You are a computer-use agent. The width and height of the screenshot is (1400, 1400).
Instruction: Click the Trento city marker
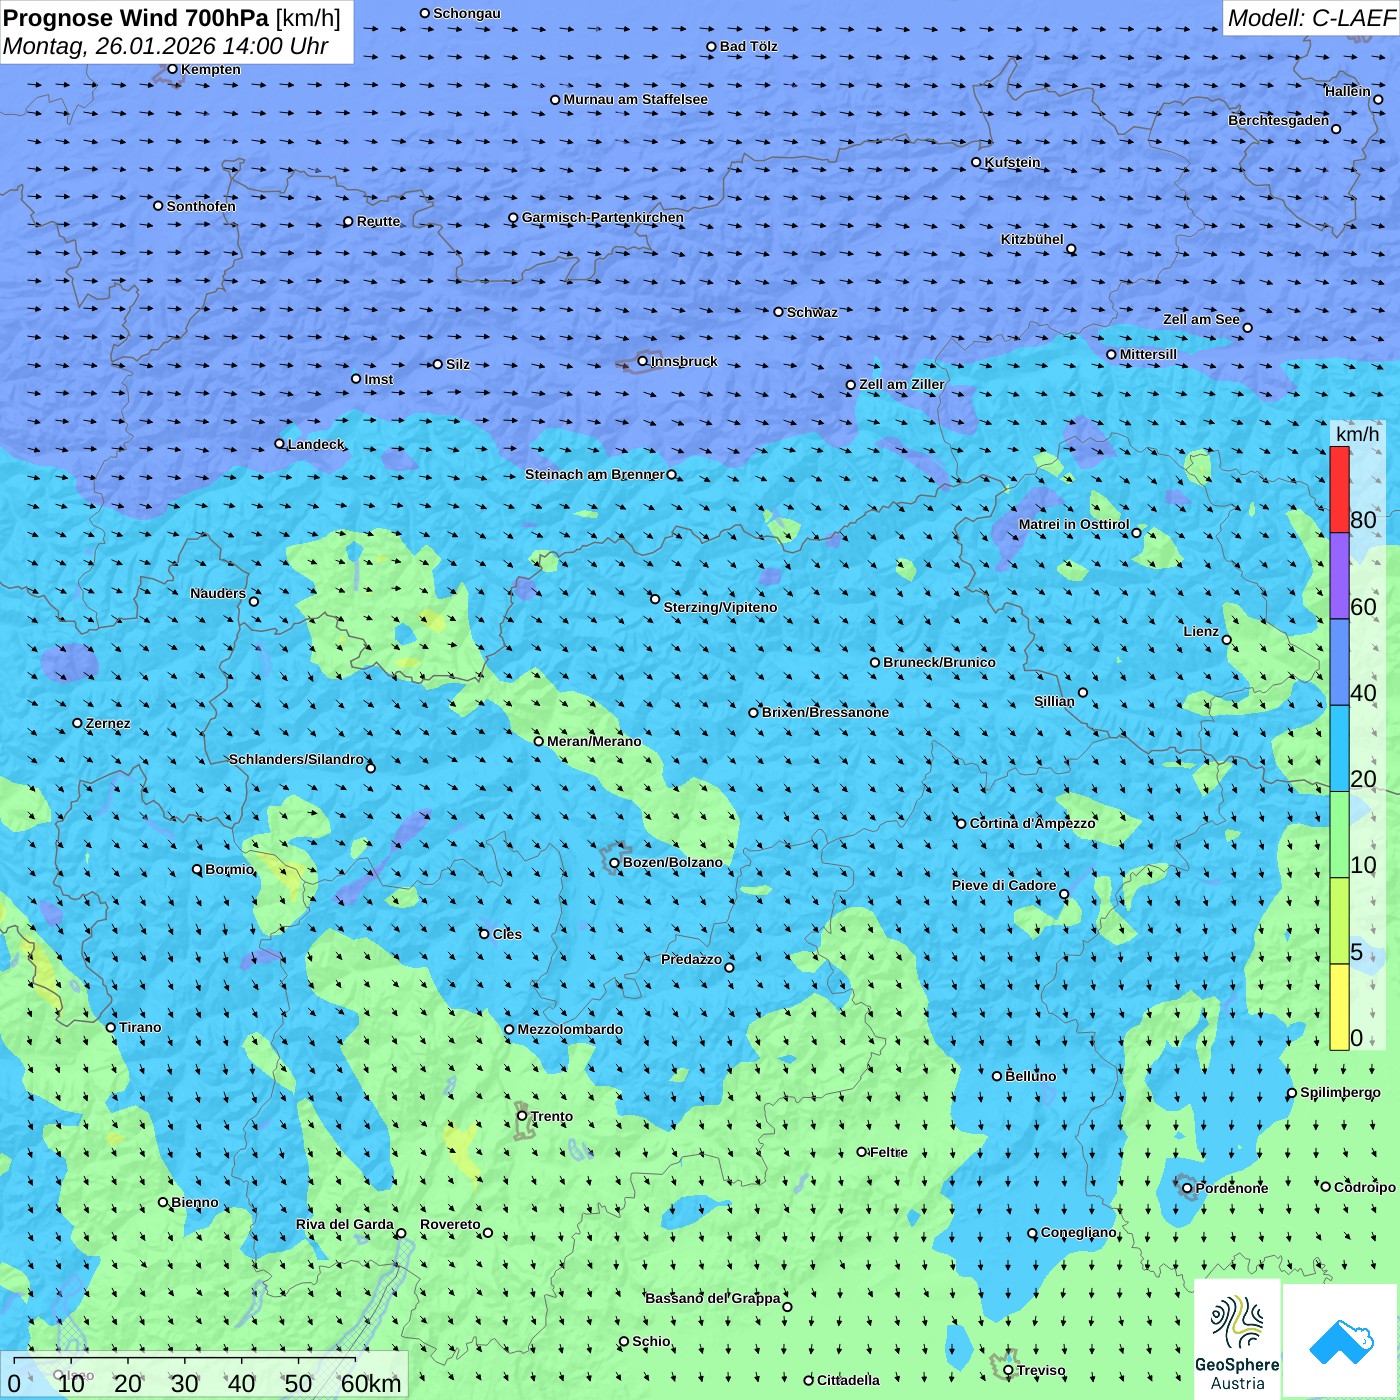click(522, 1115)
